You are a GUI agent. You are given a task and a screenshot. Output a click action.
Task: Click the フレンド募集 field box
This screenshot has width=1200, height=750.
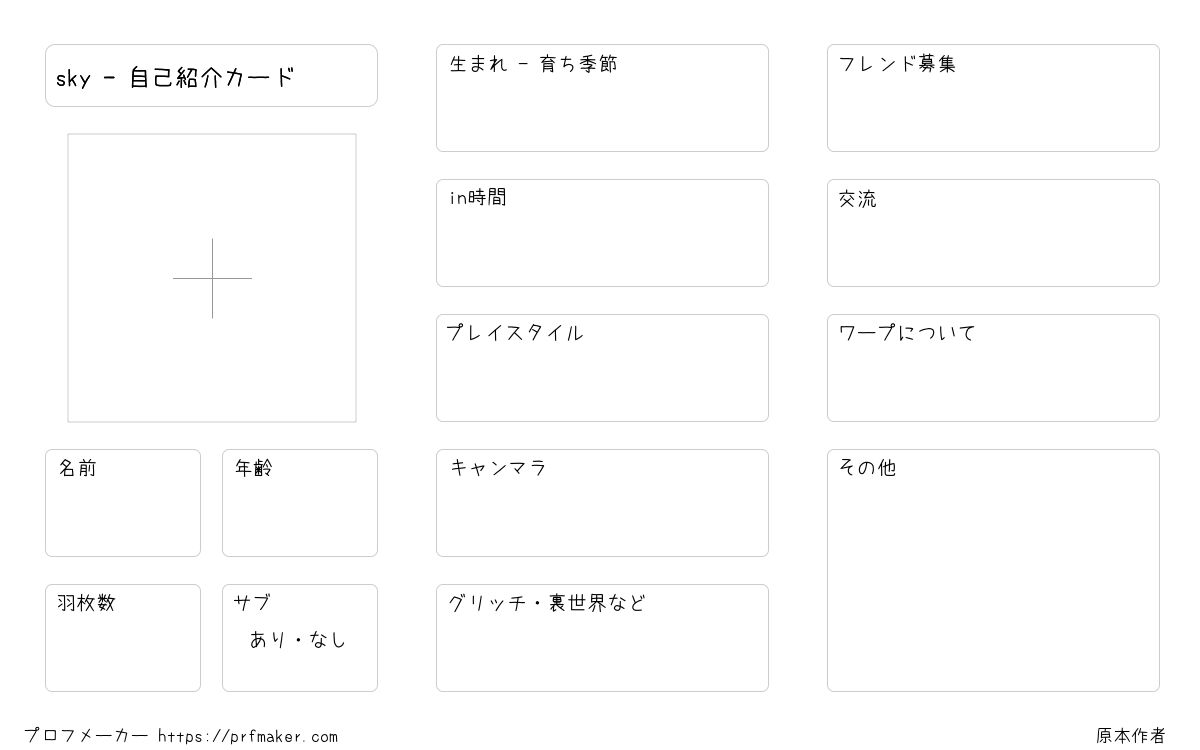[x=993, y=98]
